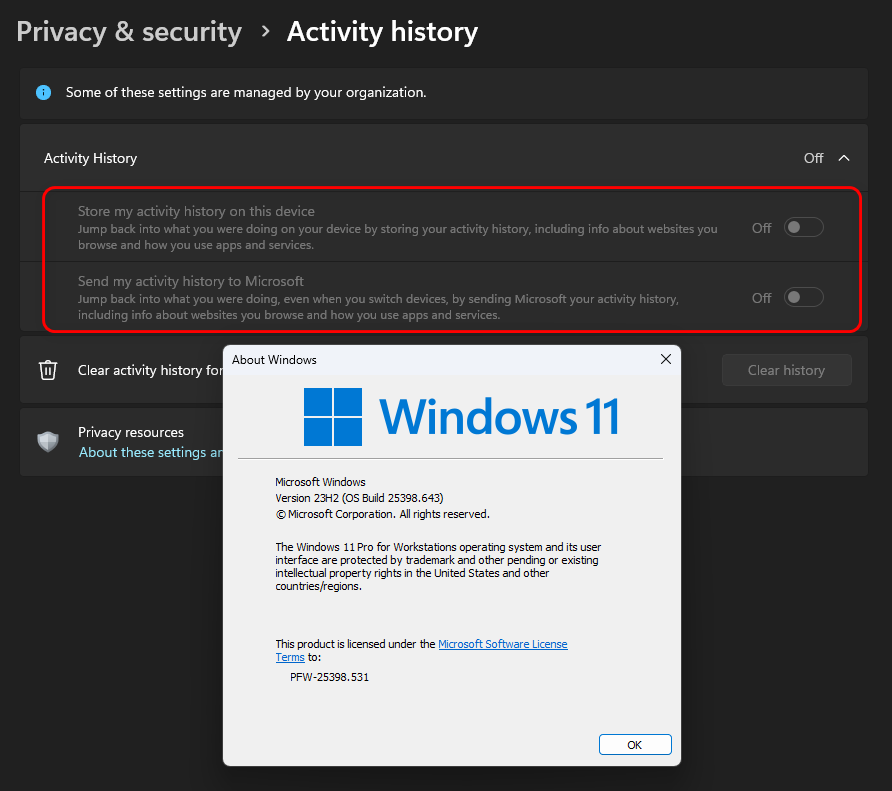Click 'Store my activity history on this device' text

196,211
